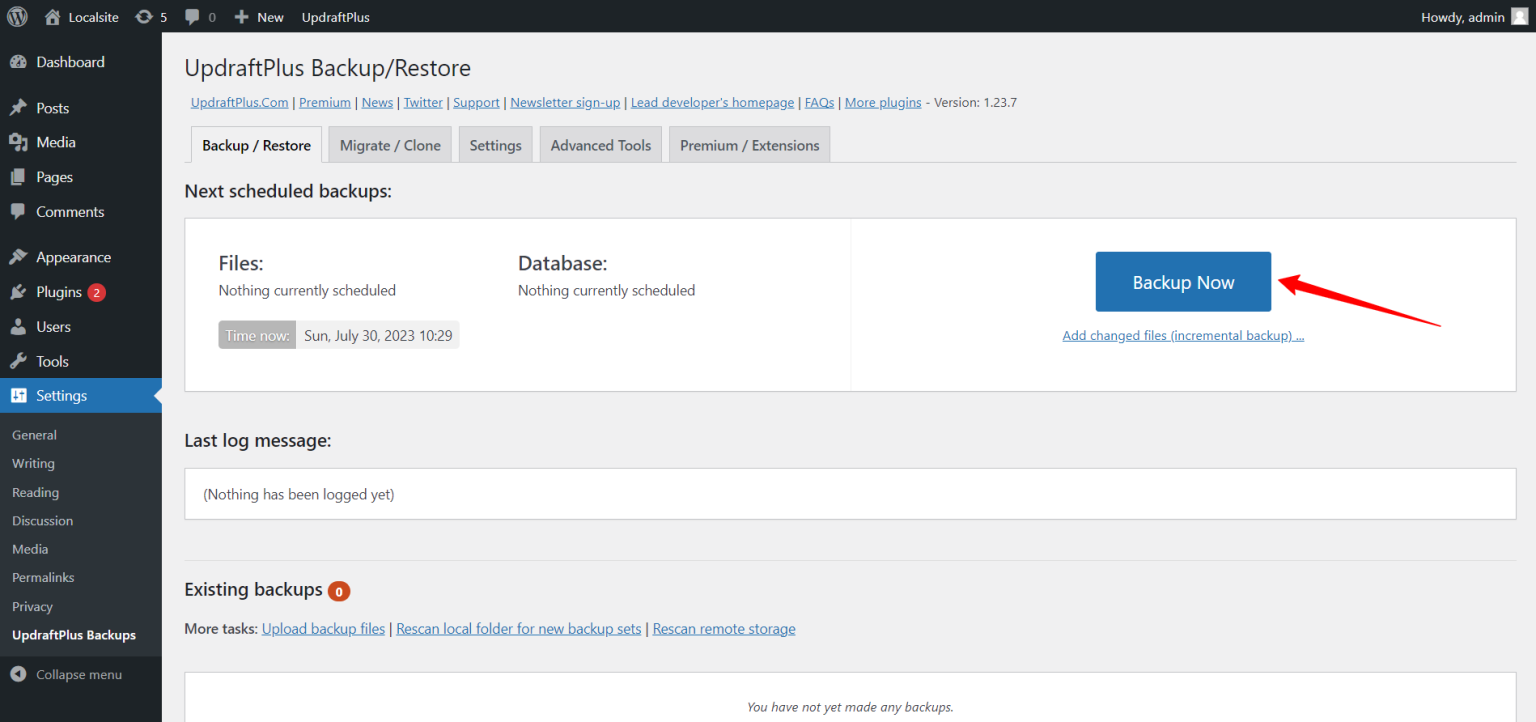The width and height of the screenshot is (1536, 722).
Task: Open Media library via its sidebar icon
Action: click(x=20, y=142)
